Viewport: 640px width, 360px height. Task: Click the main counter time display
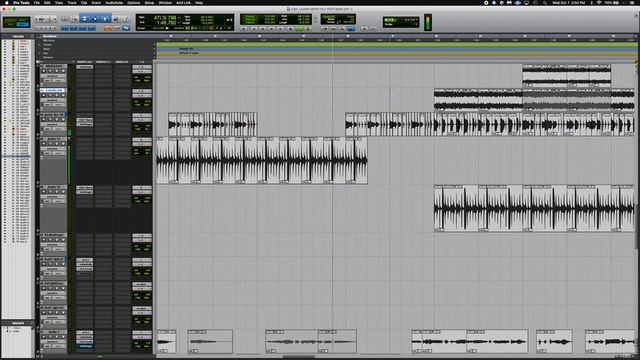(x=165, y=18)
